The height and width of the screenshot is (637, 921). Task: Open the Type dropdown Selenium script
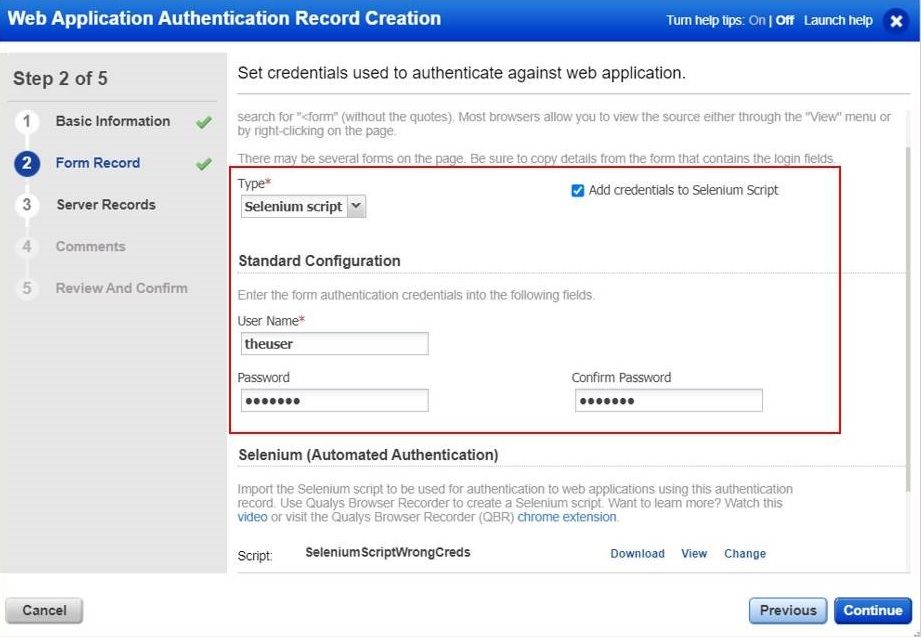[x=303, y=206]
